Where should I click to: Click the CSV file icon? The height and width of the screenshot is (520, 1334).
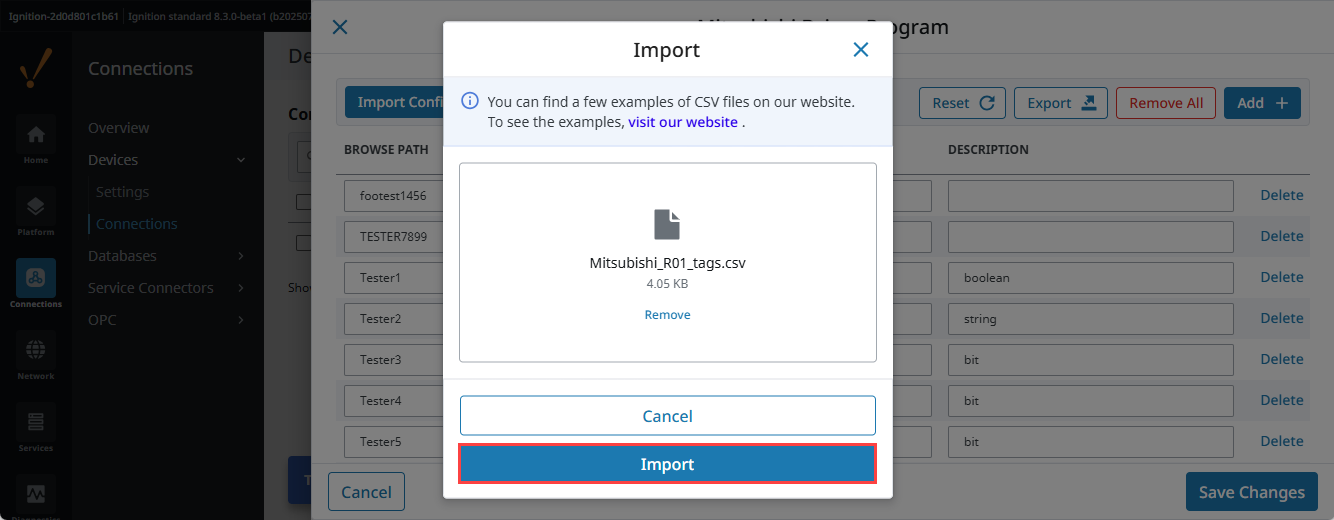coord(667,224)
